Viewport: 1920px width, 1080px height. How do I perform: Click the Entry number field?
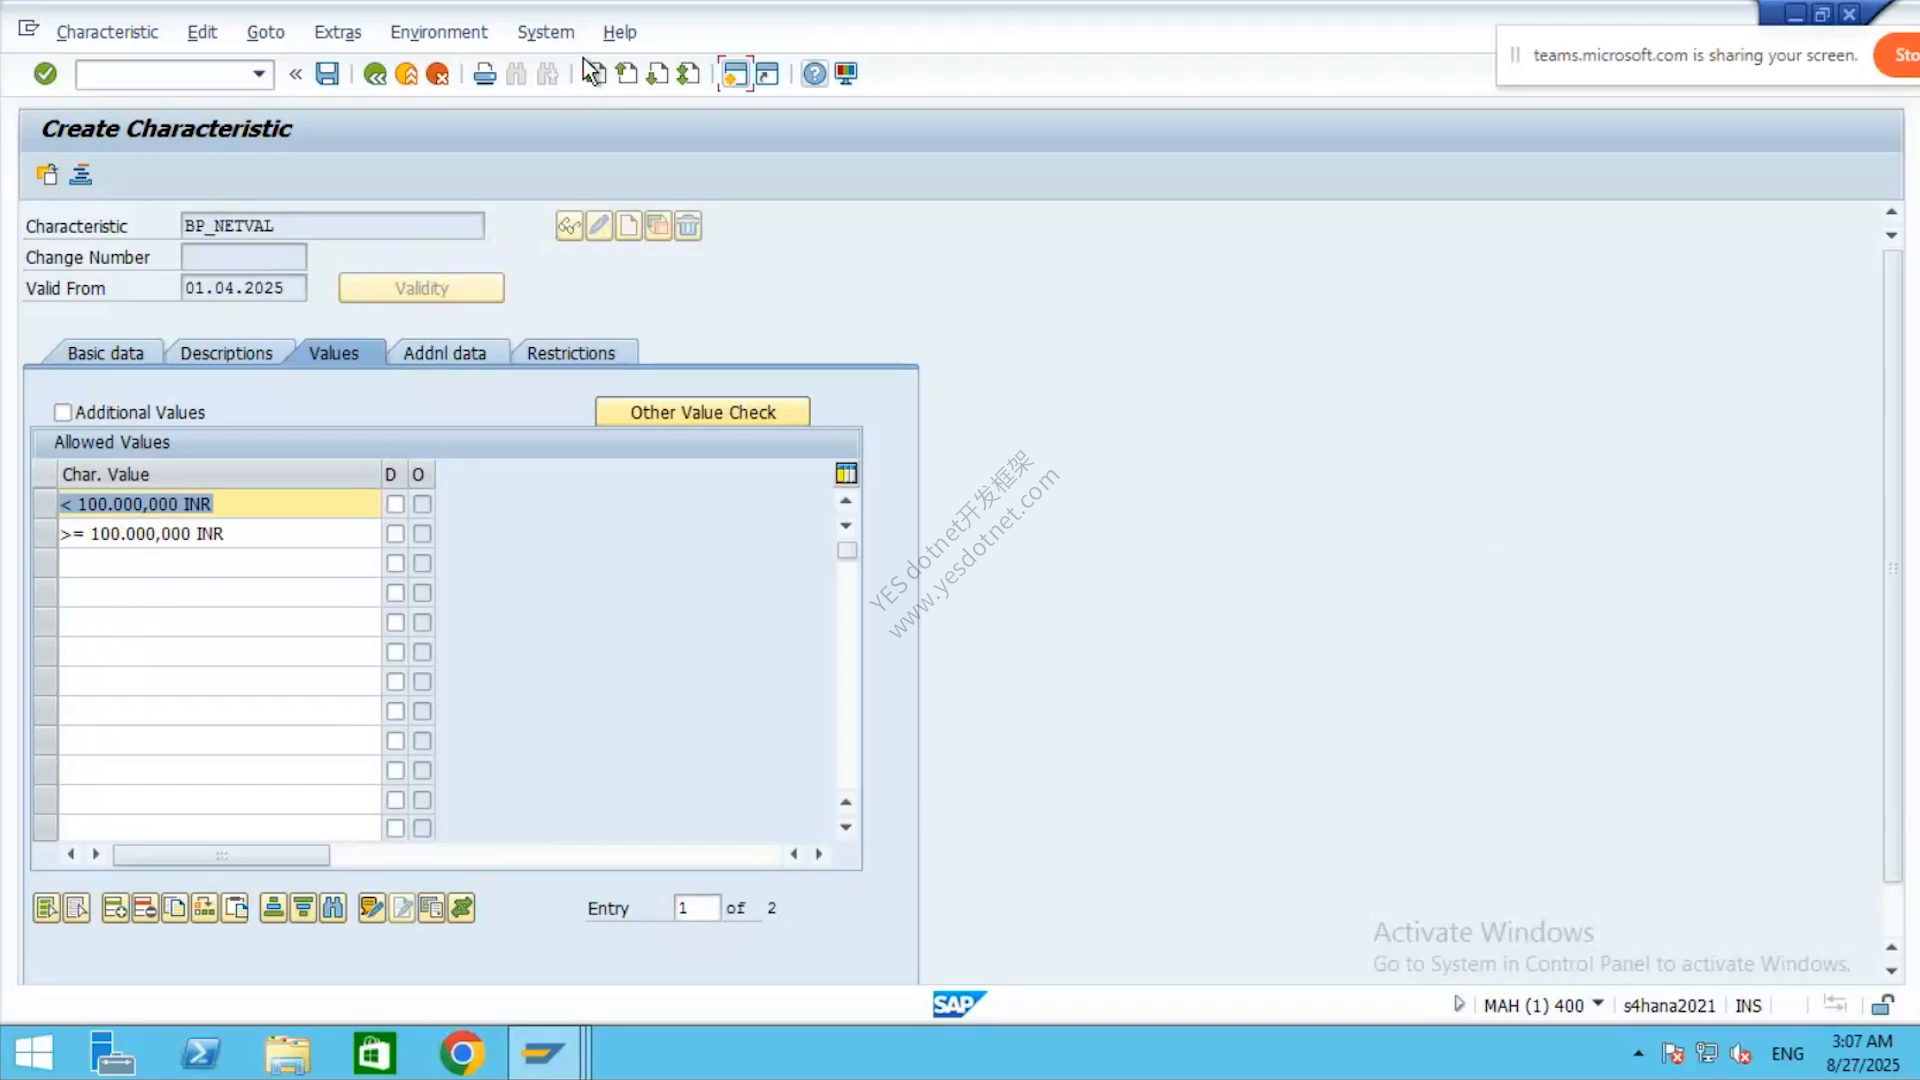(x=696, y=908)
